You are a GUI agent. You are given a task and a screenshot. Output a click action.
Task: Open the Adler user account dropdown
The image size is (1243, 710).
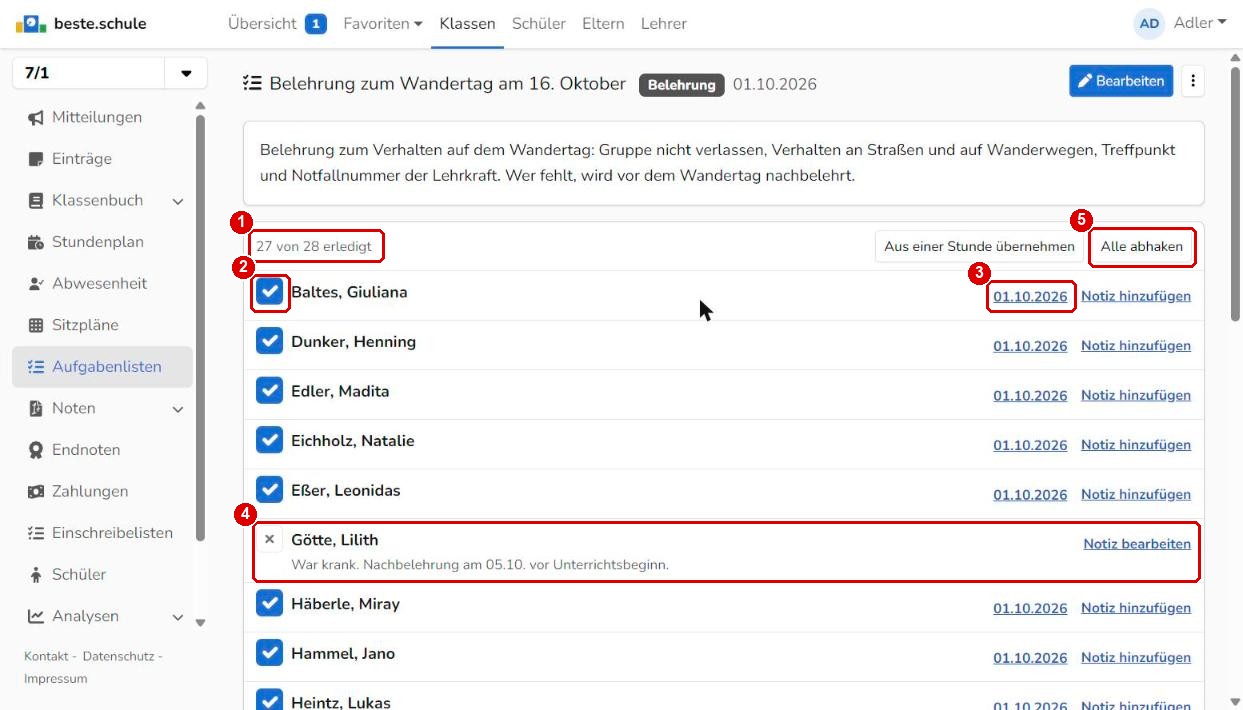[1200, 23]
